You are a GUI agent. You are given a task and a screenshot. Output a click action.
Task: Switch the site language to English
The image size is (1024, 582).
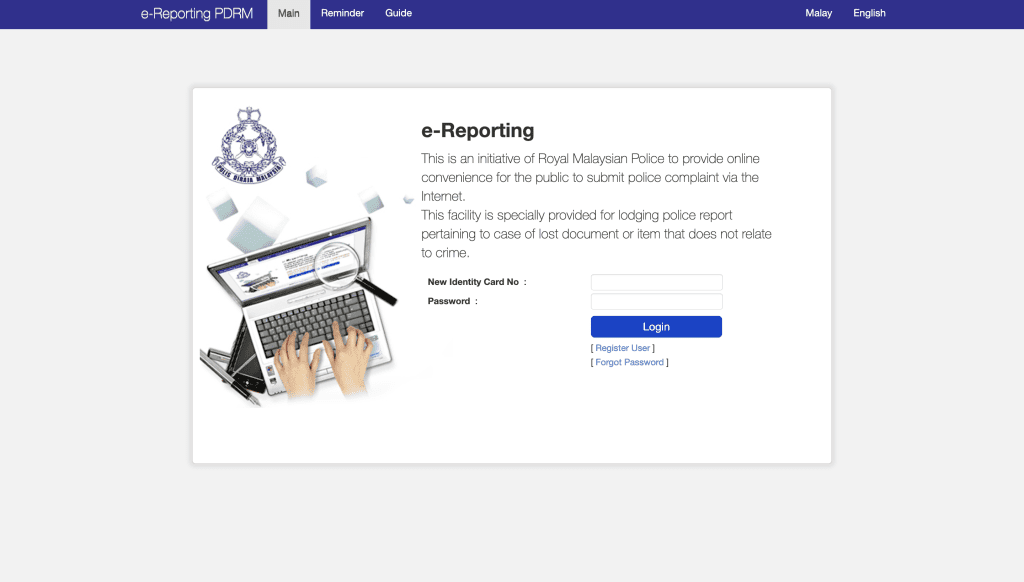(x=869, y=14)
